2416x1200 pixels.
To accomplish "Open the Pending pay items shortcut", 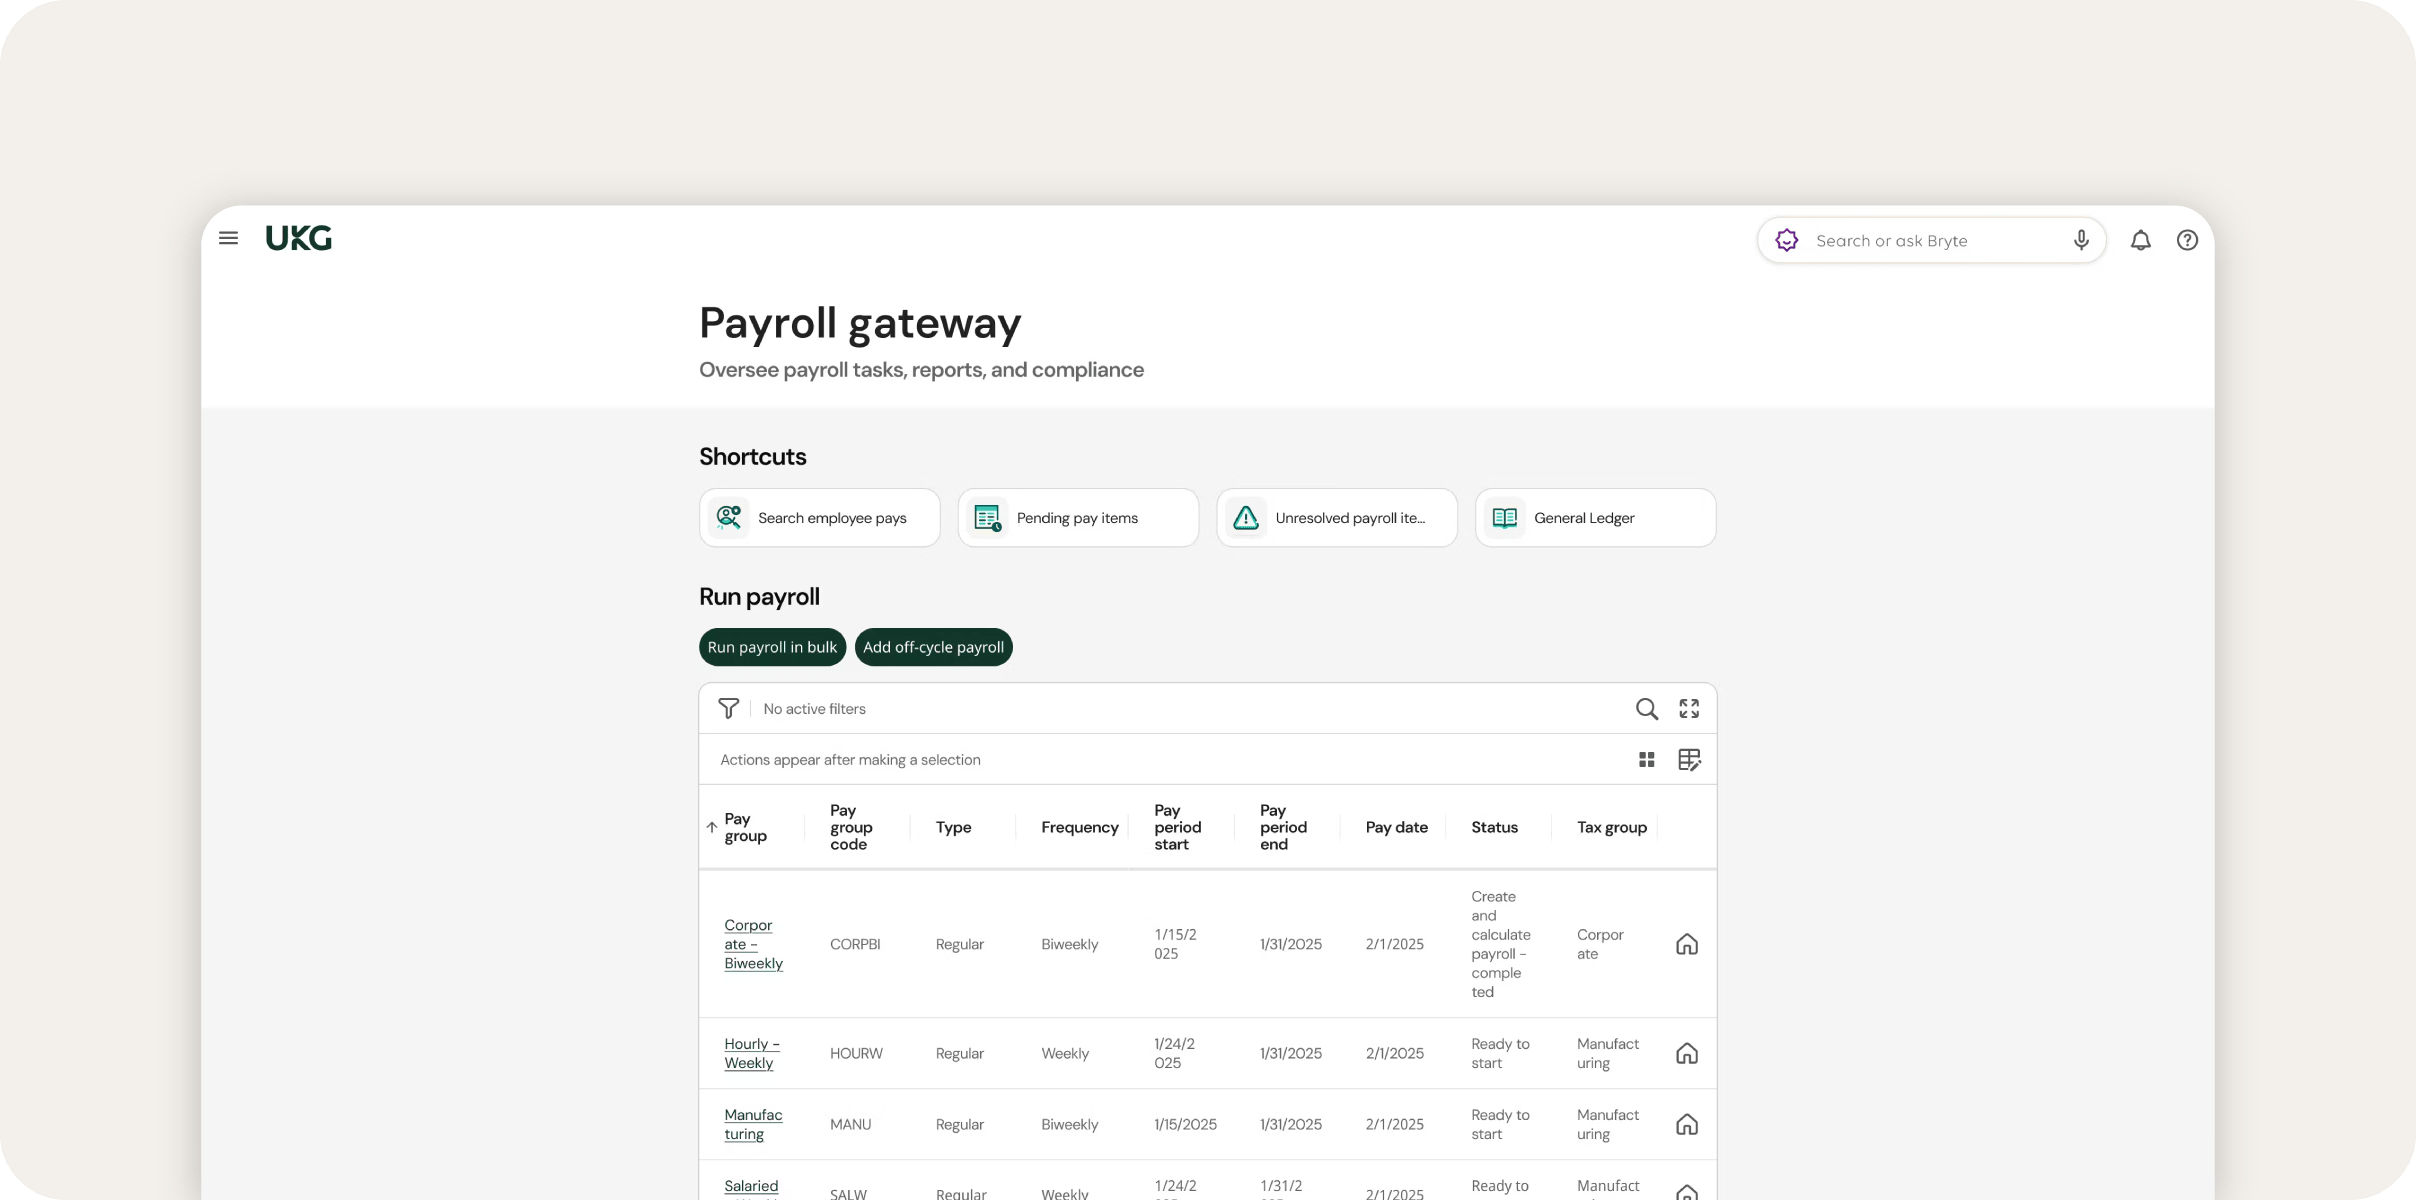I will 1078,518.
